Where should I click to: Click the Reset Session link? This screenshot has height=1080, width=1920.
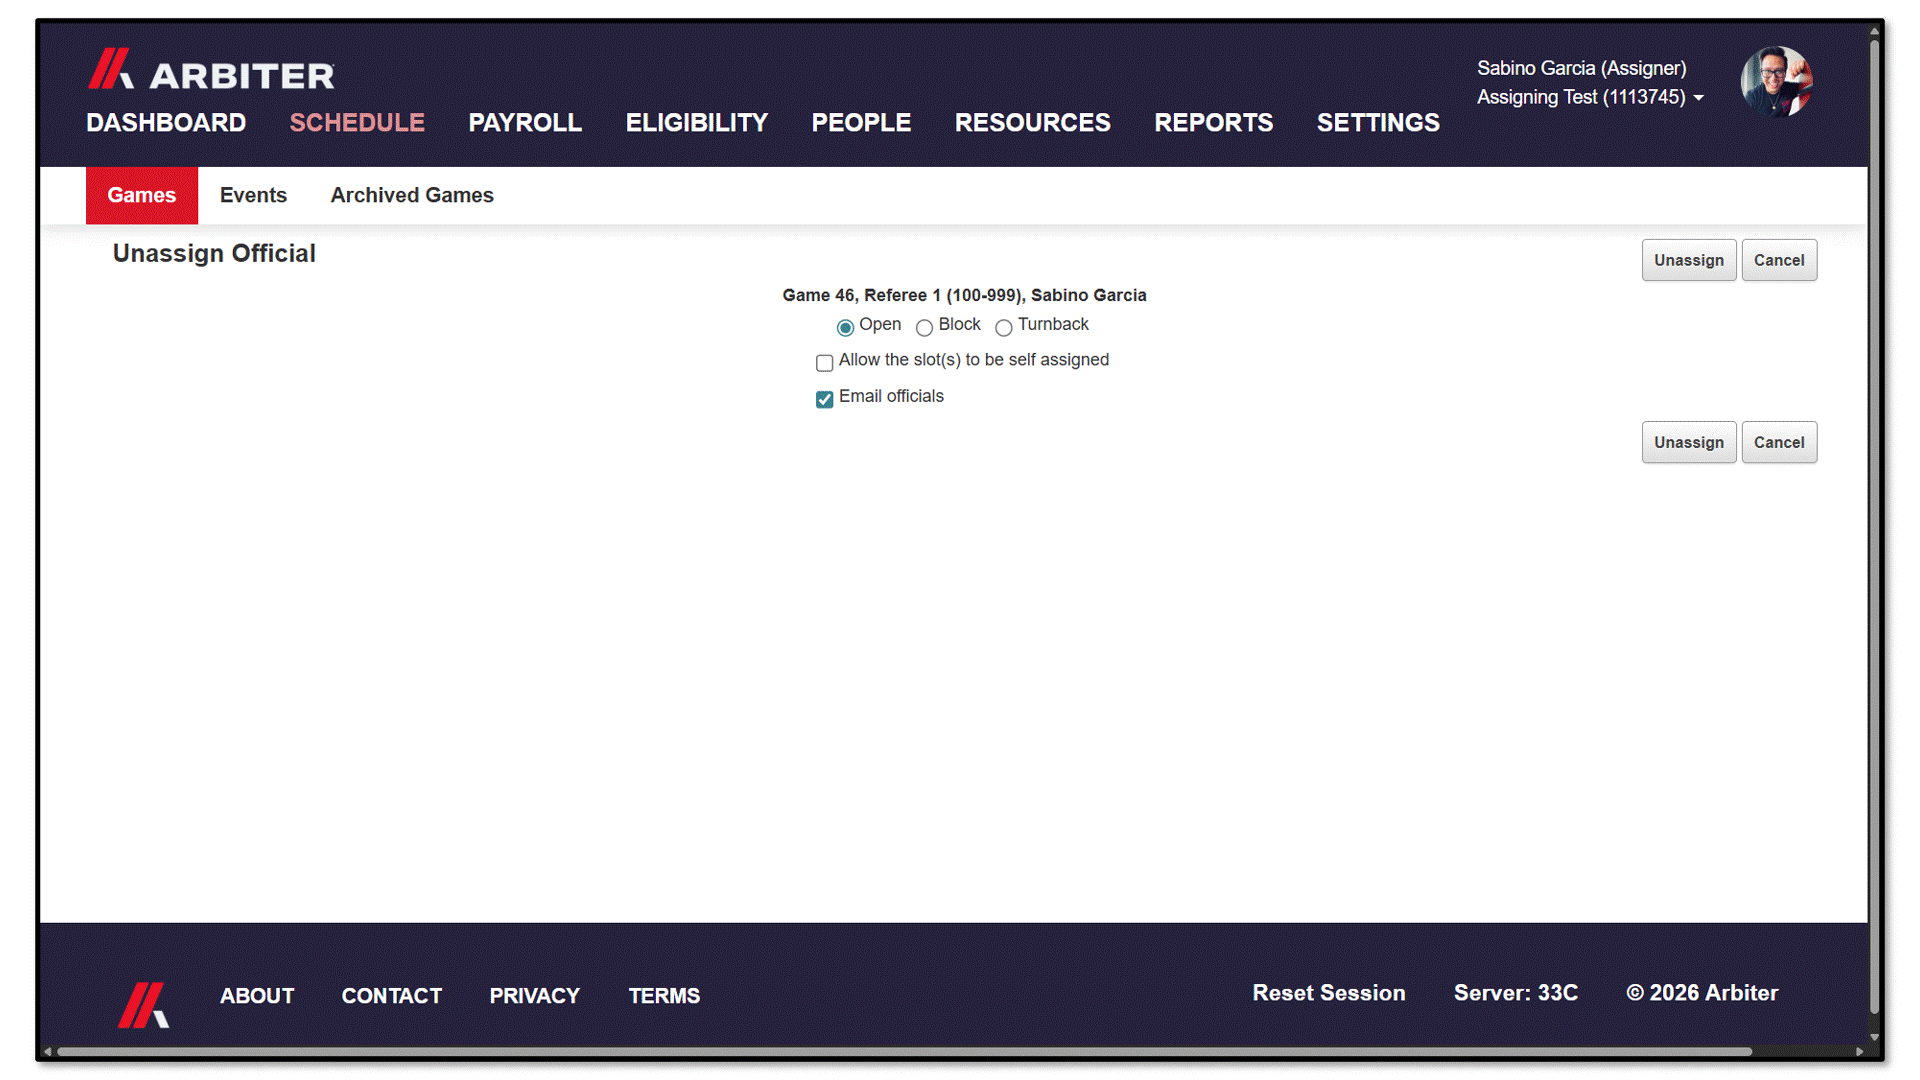click(1328, 993)
